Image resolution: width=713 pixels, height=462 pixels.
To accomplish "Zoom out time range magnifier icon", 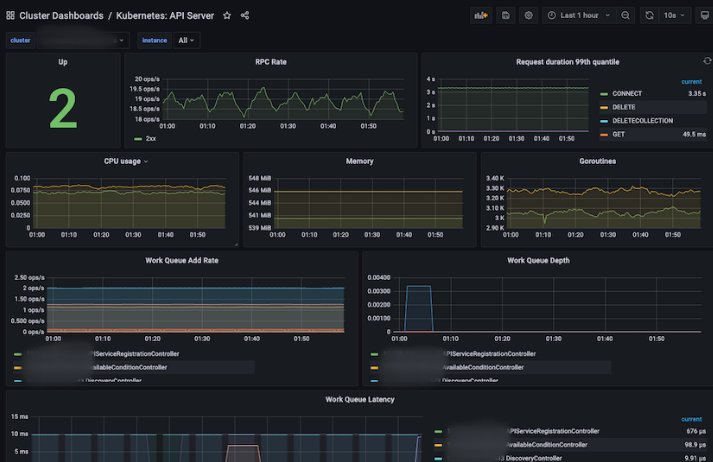I will (x=626, y=15).
